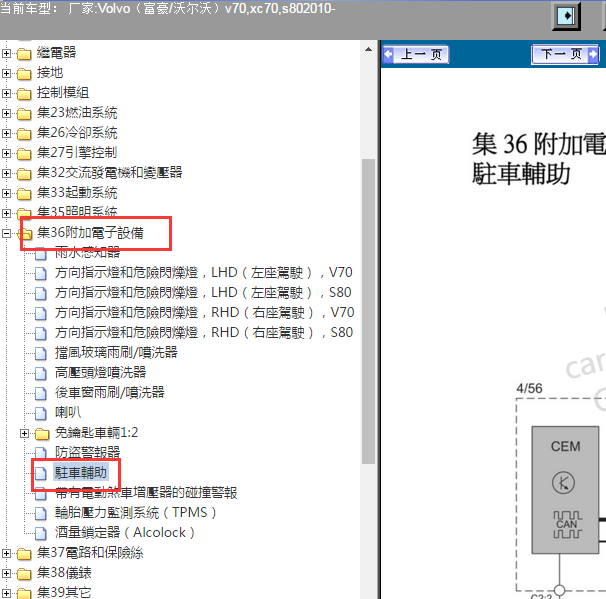The height and width of the screenshot is (599, 606).
Task: Open 帶有電動煞車增壓器的碰撞警報 entry
Action: [146, 493]
